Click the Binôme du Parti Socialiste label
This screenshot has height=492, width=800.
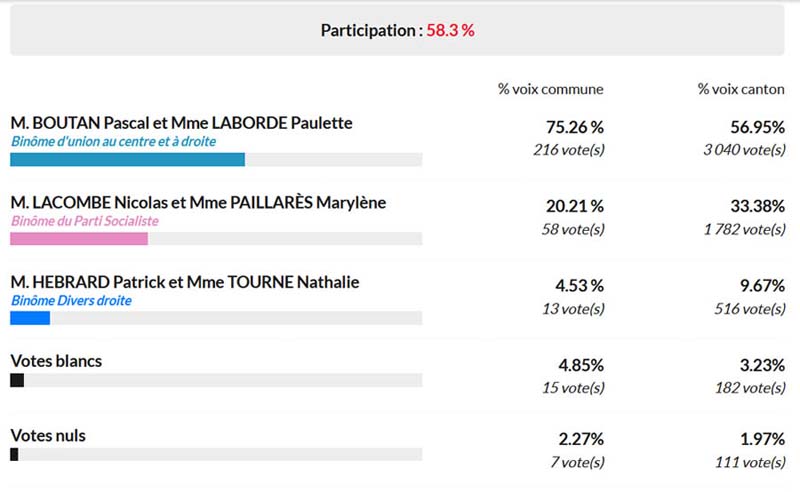point(85,221)
